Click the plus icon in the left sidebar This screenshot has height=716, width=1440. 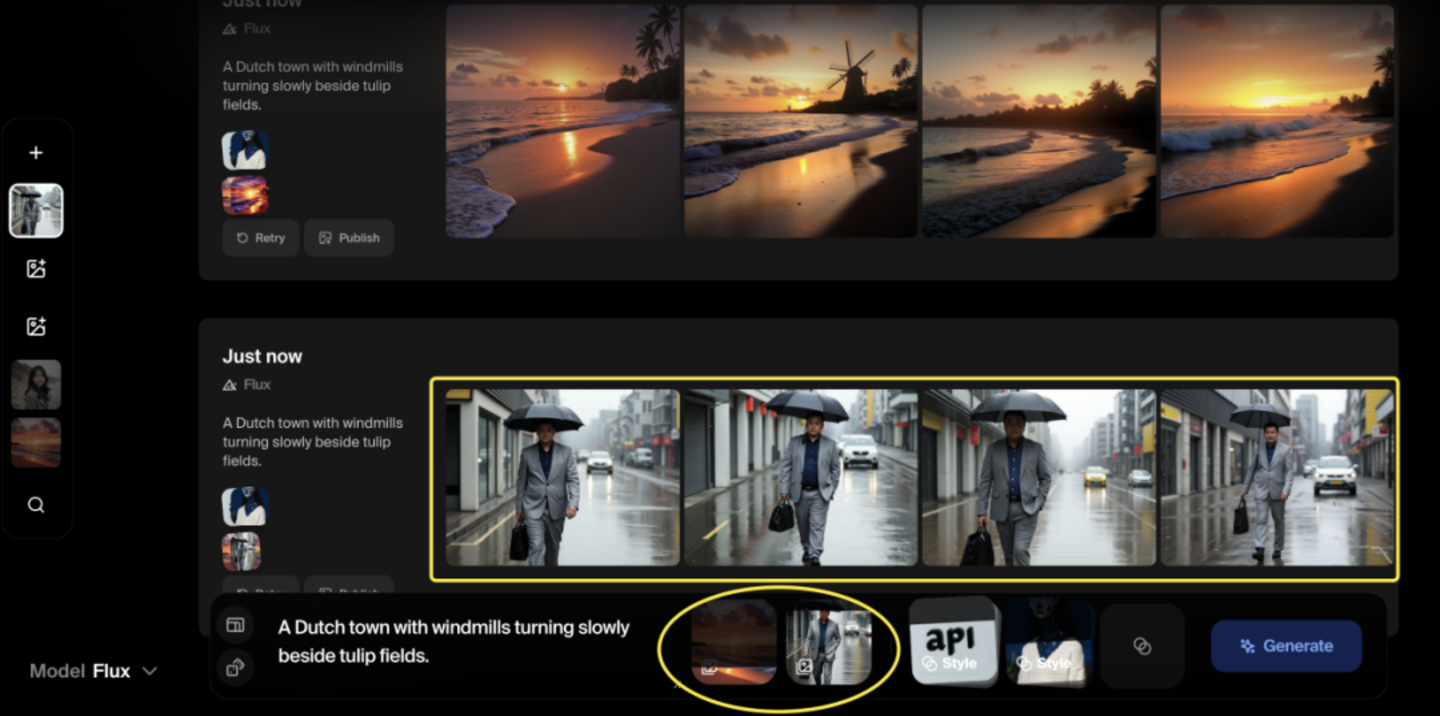[x=36, y=153]
